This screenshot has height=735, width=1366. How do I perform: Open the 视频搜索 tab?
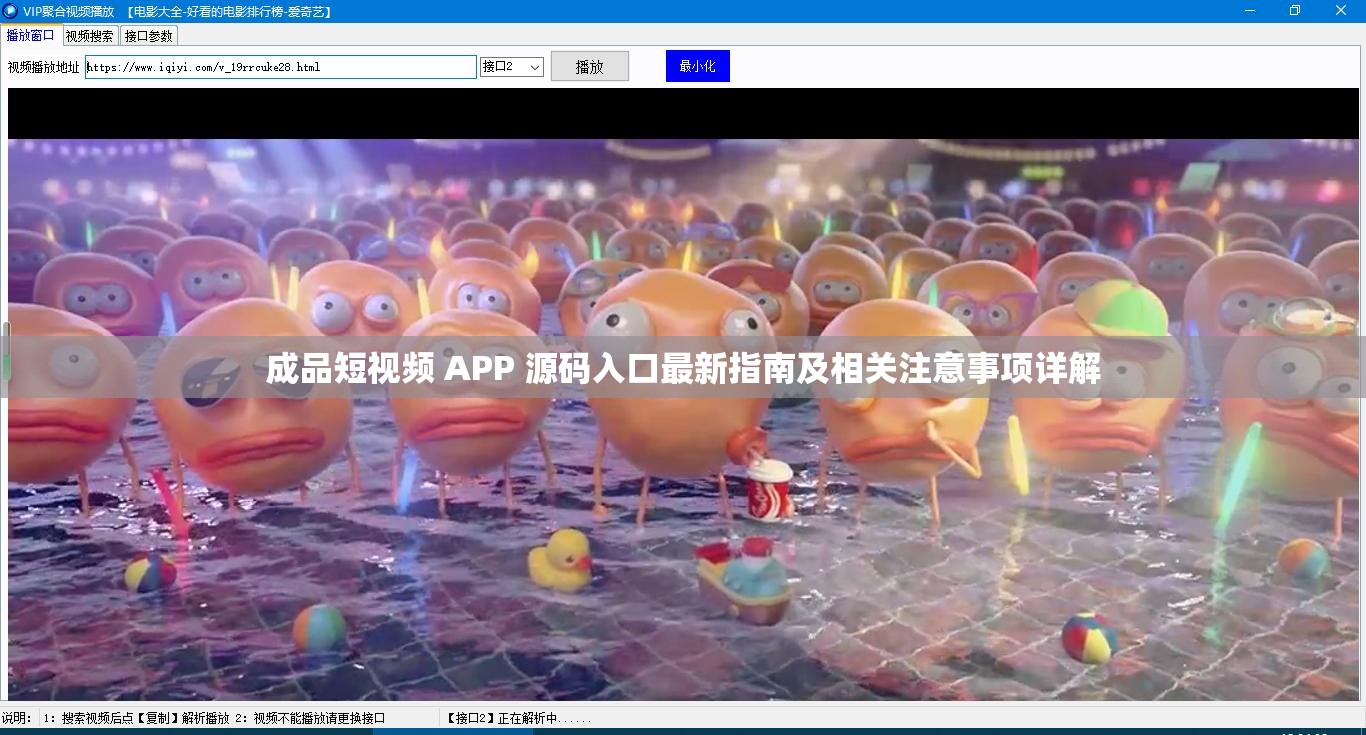90,36
